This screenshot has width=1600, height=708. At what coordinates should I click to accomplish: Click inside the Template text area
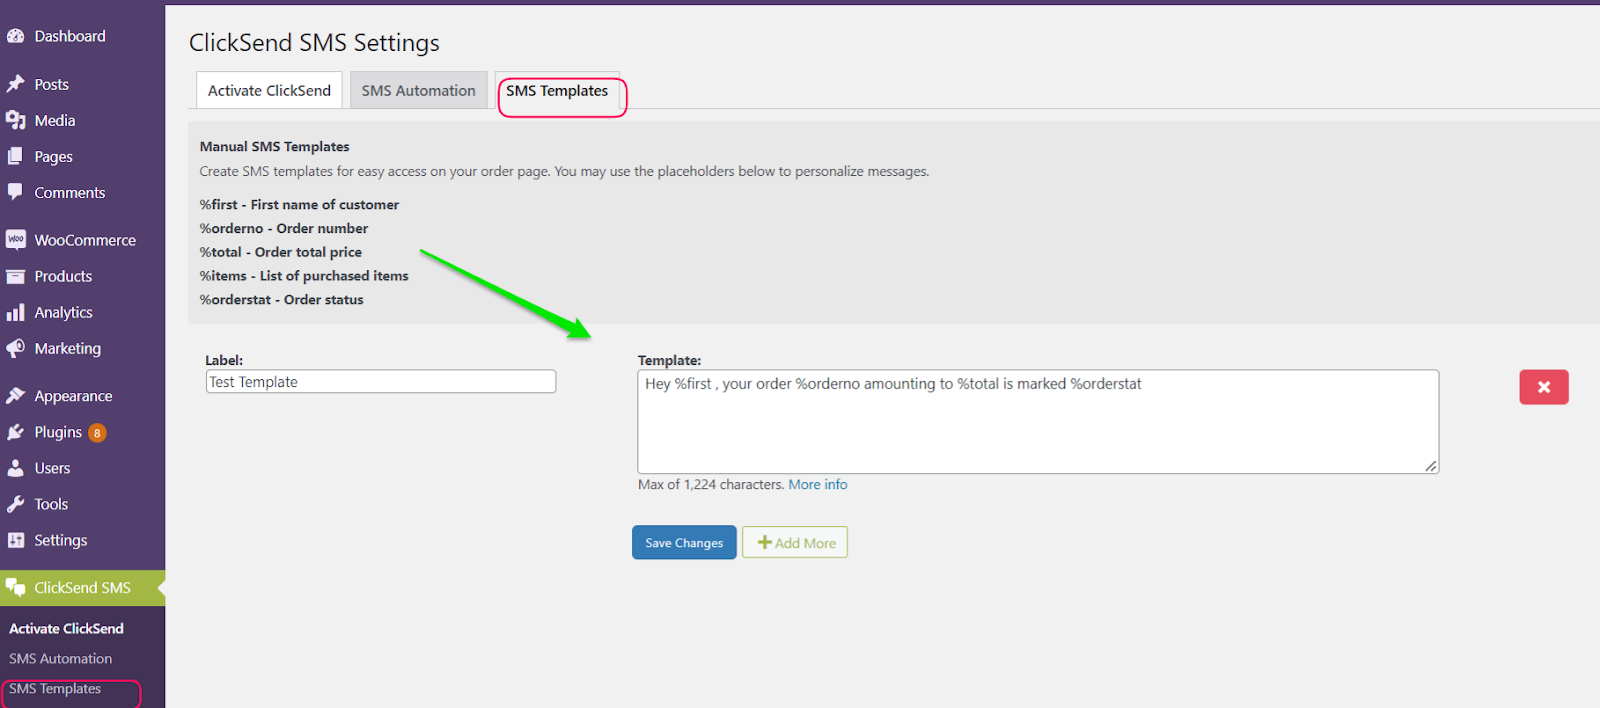click(x=1038, y=422)
